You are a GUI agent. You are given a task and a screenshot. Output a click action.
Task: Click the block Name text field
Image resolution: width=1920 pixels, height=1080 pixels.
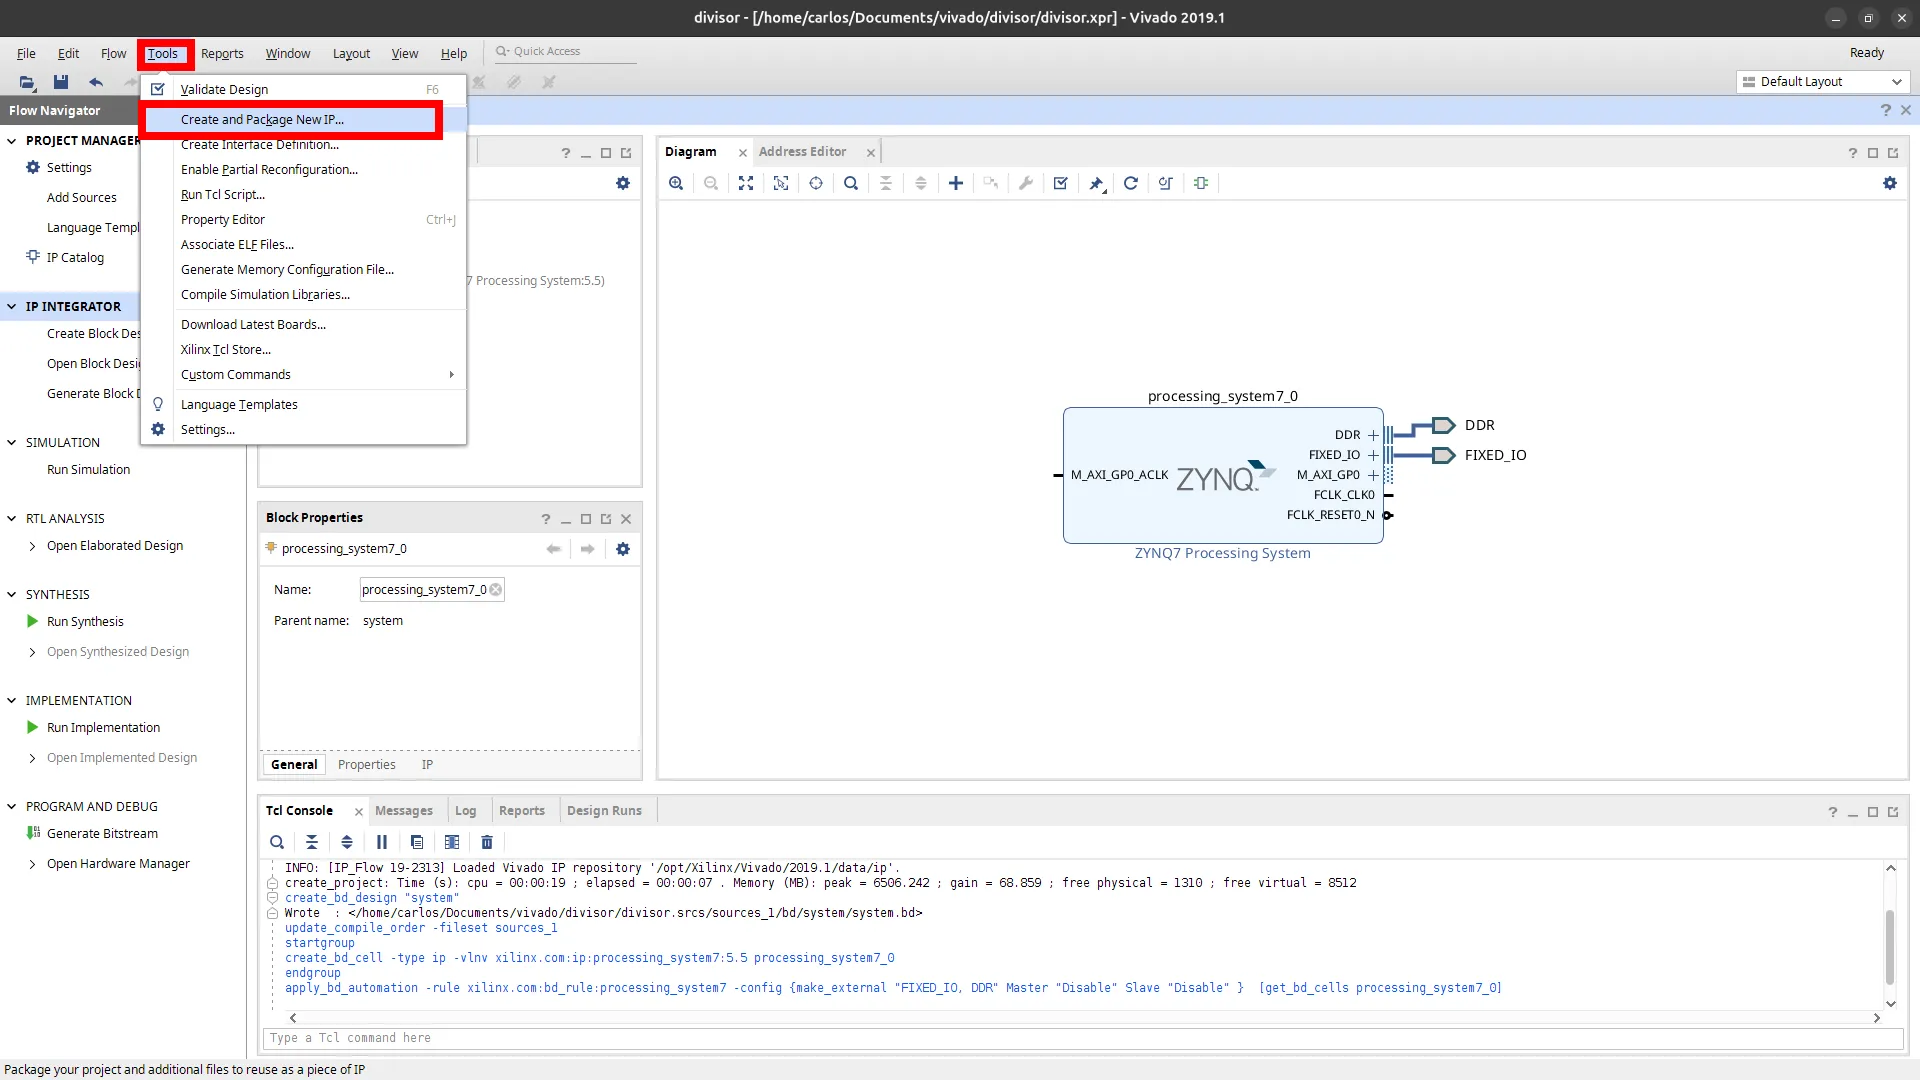point(432,590)
